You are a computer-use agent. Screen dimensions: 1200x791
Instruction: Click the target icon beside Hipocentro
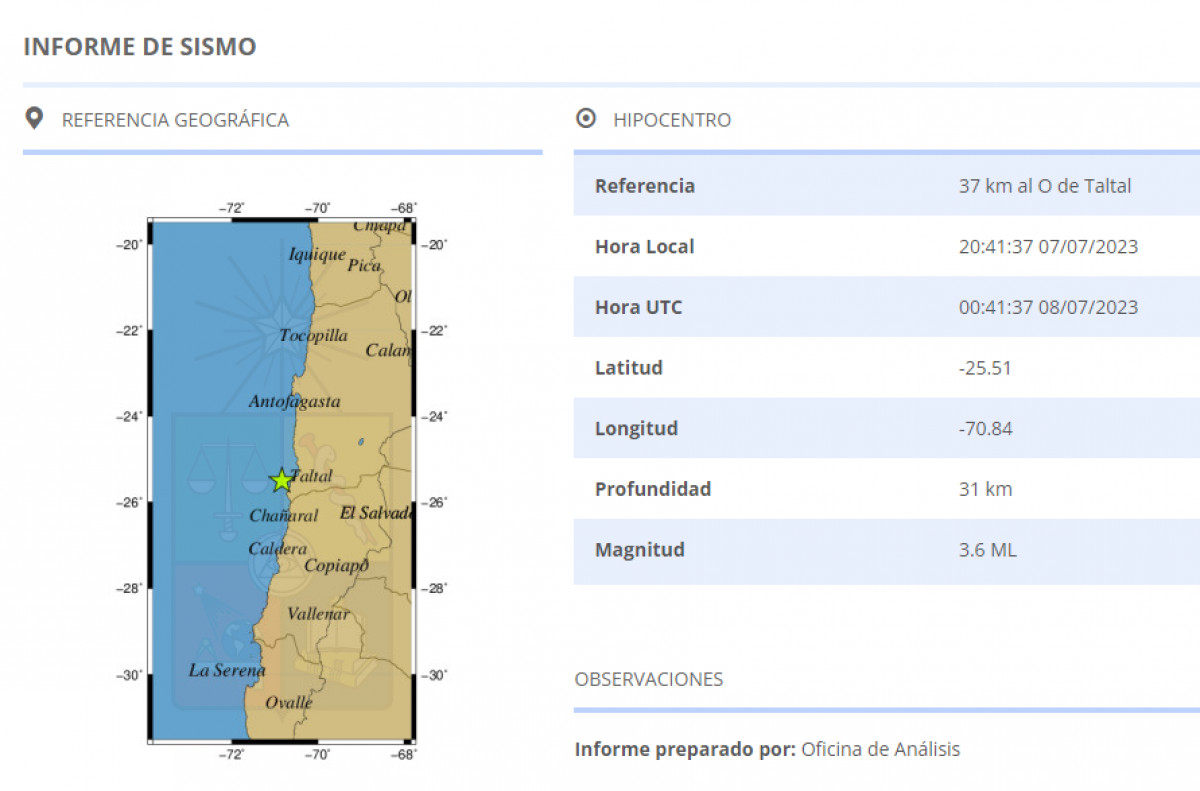click(586, 119)
